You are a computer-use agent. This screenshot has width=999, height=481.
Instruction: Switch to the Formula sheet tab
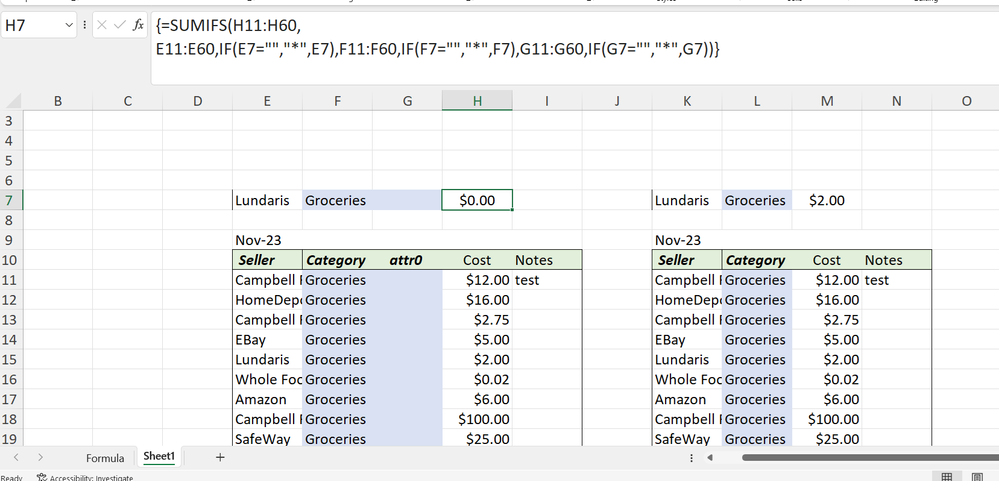click(105, 457)
